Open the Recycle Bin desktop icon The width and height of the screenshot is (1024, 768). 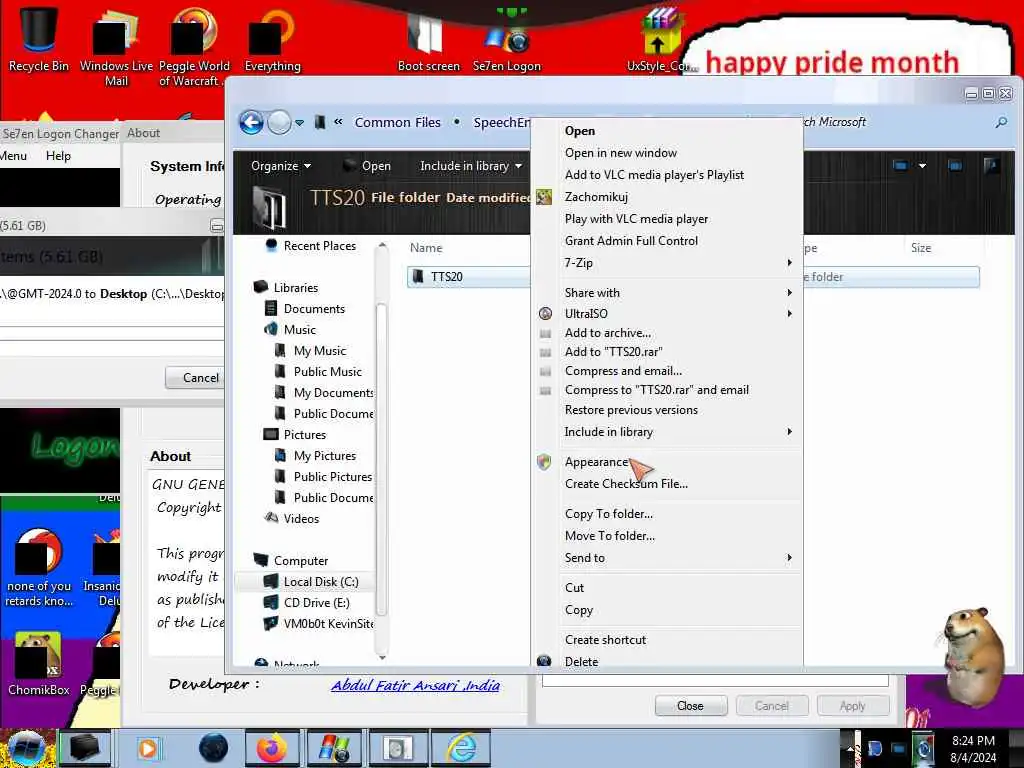point(39,38)
